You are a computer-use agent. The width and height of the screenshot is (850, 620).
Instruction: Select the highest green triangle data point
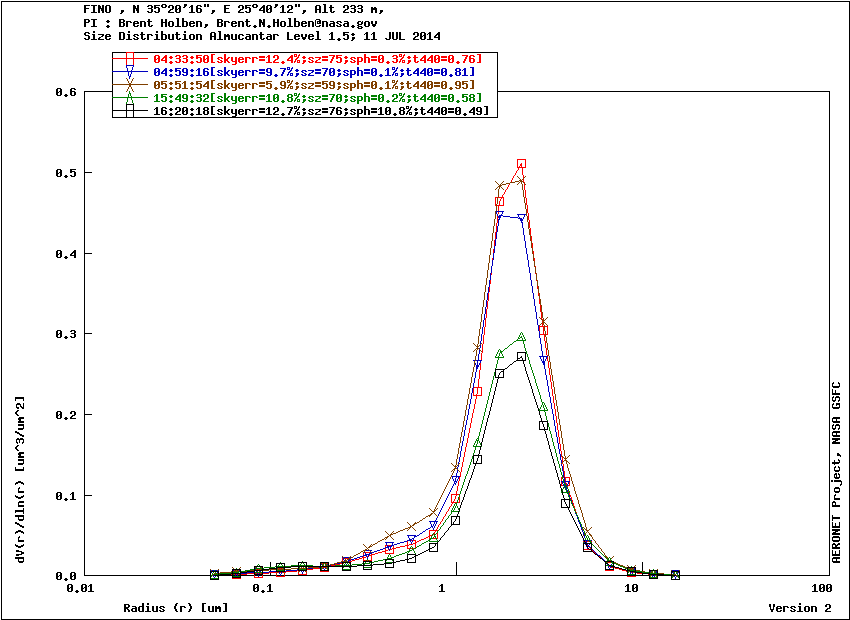[521, 337]
